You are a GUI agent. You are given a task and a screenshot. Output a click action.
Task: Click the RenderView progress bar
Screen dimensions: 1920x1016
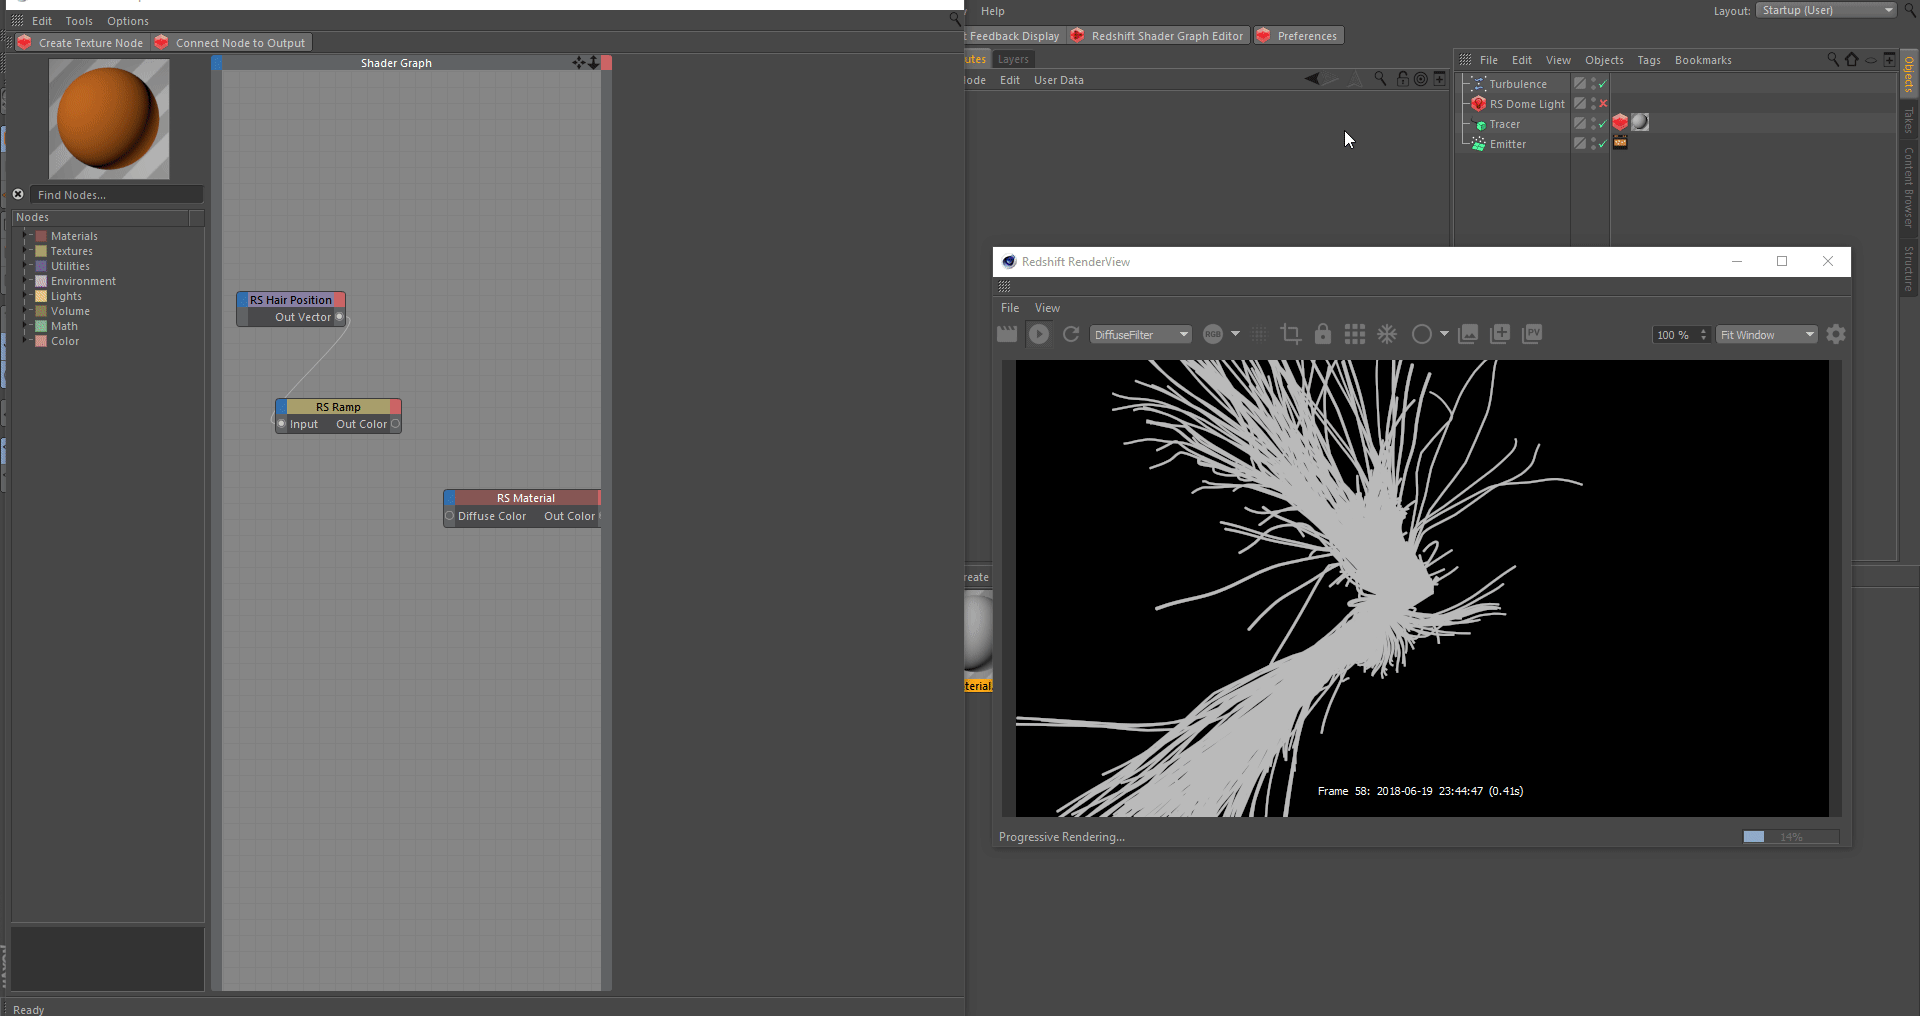(1790, 837)
